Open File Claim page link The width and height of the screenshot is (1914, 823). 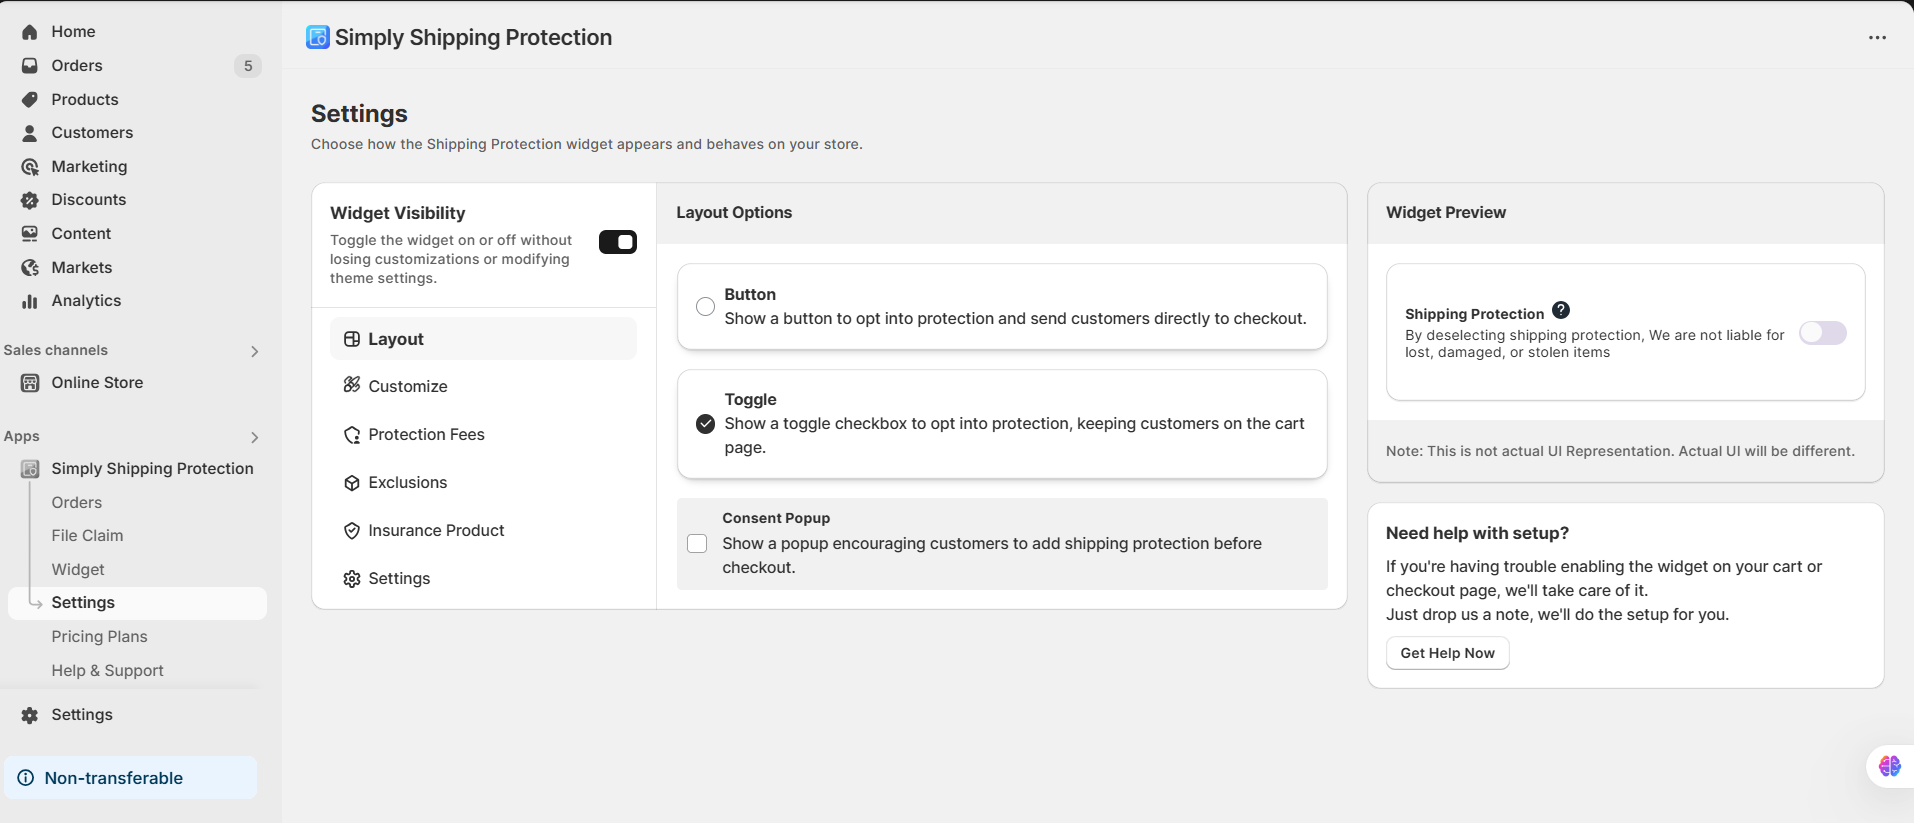click(87, 536)
